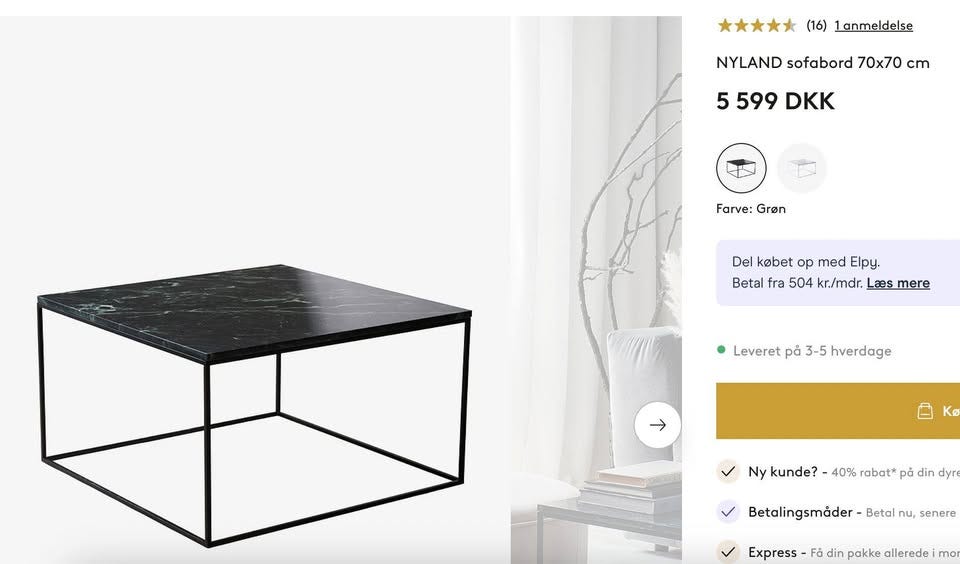Image resolution: width=960 pixels, height=564 pixels.
Task: Choose the white table color variant
Action: pyautogui.click(x=802, y=168)
